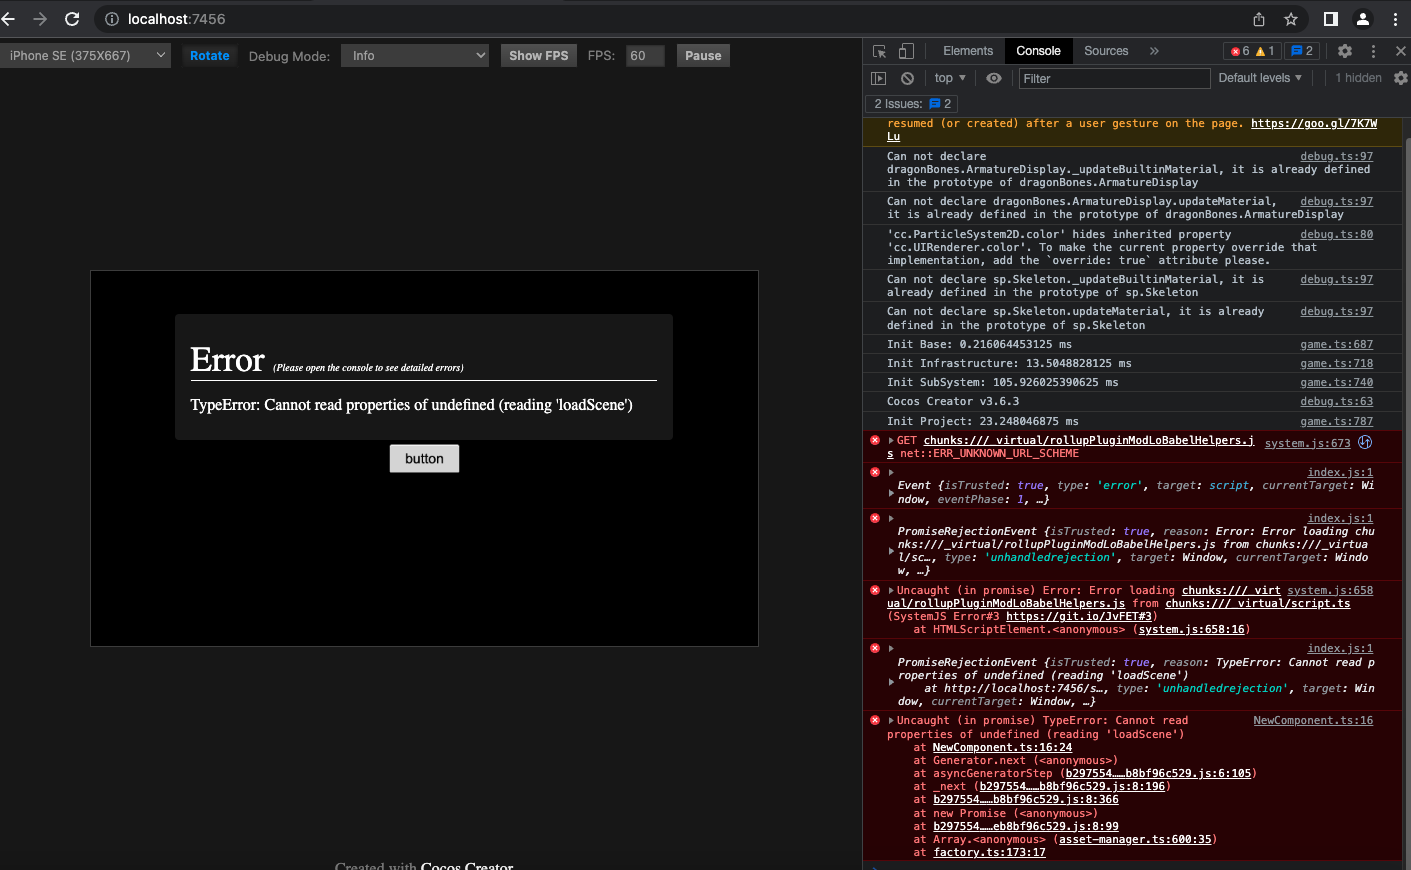Screen dimensions: 1411x870
Task: Click the console Filter input field
Action: click(1113, 78)
